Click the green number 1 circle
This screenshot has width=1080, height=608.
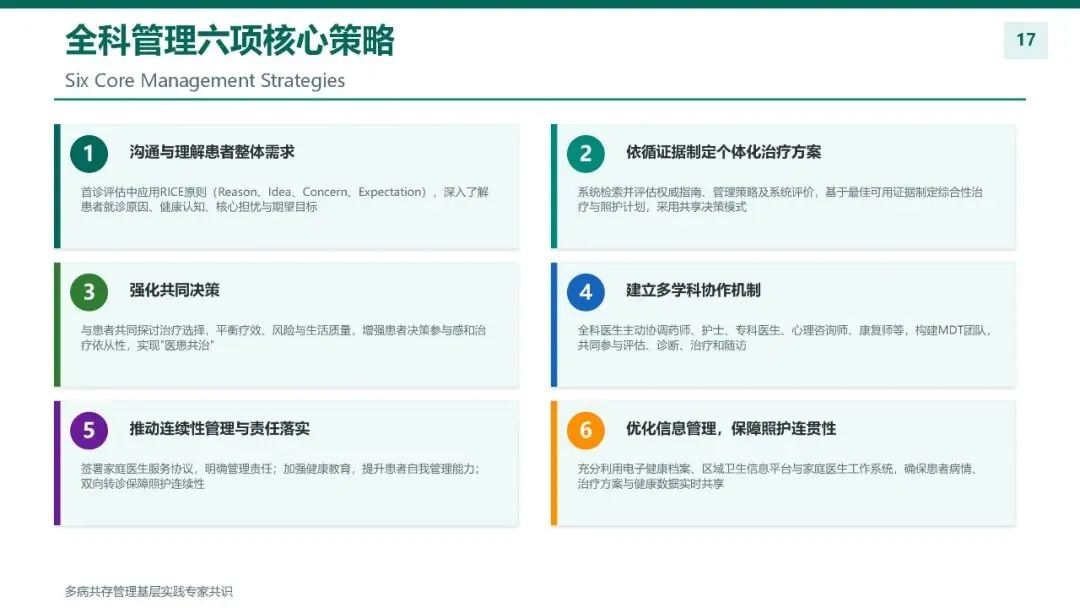tap(89, 153)
